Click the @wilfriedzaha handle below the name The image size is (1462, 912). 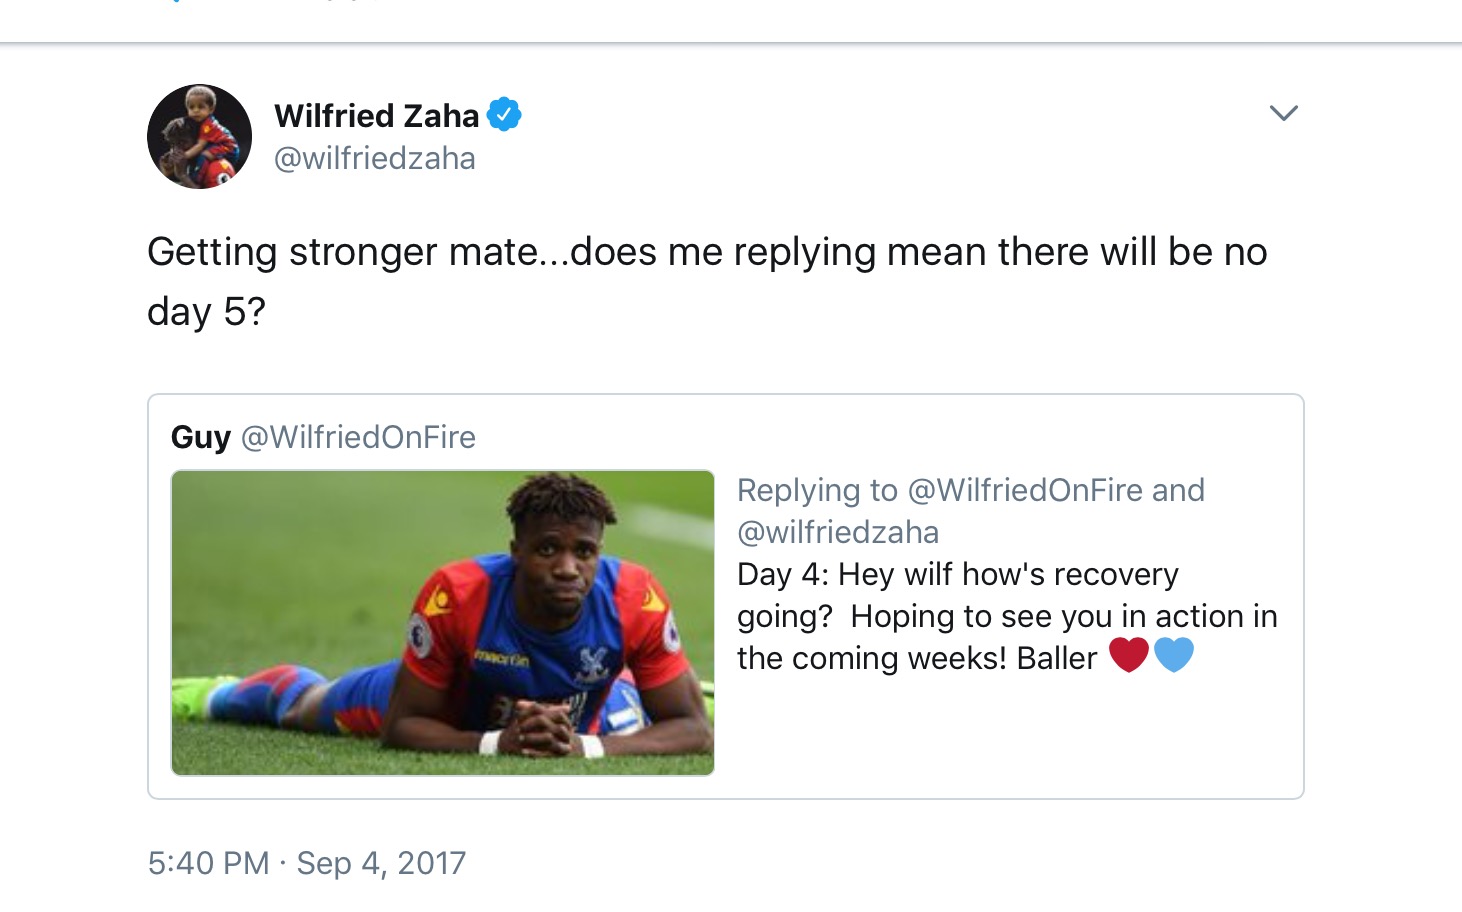coord(374,159)
